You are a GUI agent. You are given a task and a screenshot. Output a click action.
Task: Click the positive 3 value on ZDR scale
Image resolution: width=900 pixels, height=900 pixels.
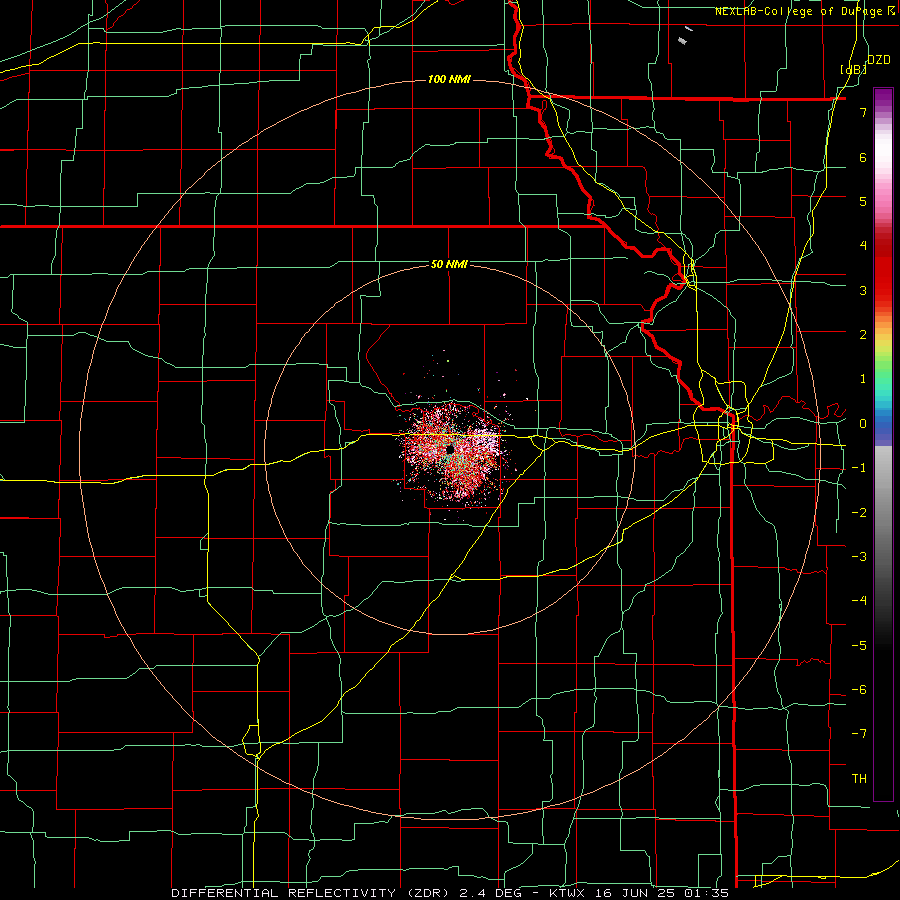(863, 290)
